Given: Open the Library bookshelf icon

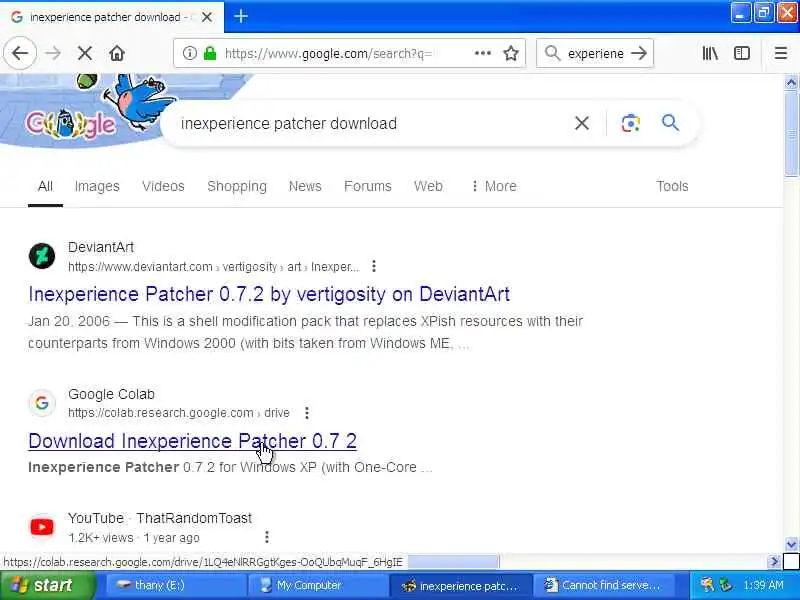Looking at the screenshot, I should coord(710,53).
